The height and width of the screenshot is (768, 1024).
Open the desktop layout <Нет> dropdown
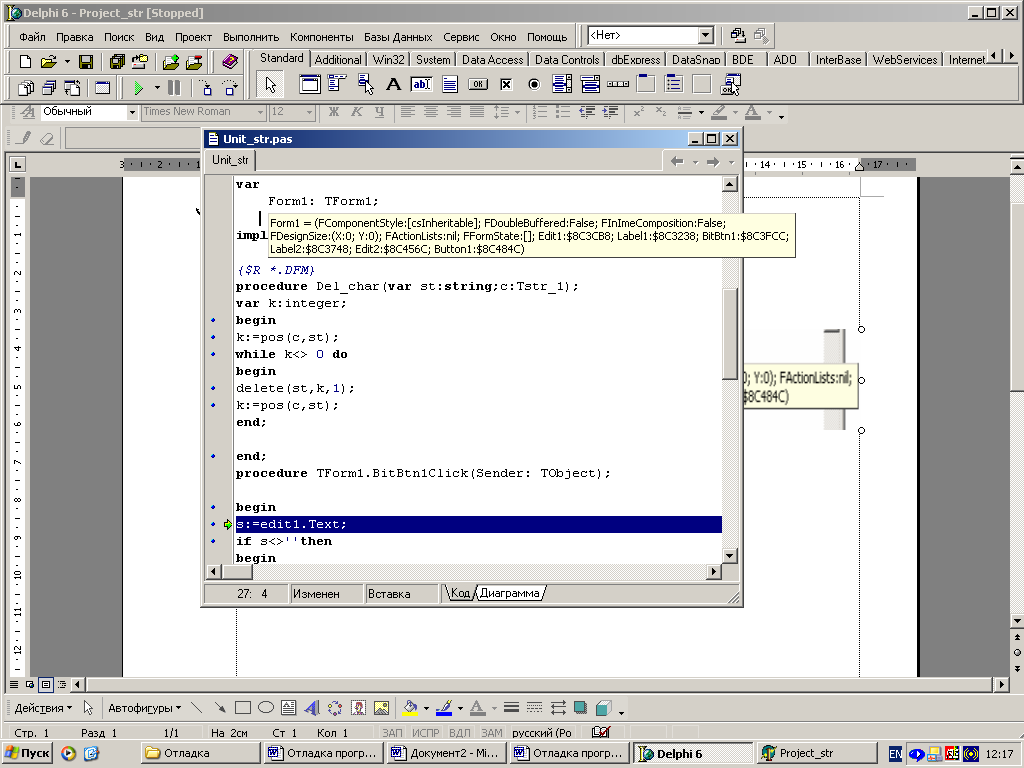pos(706,35)
